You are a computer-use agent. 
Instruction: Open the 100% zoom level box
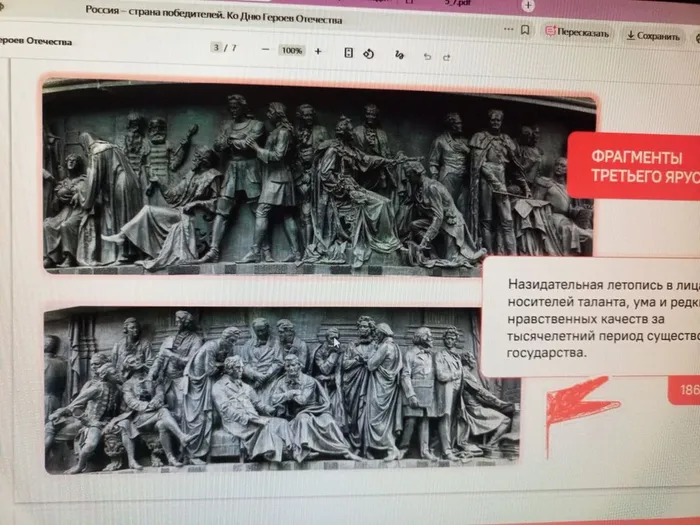click(x=291, y=50)
